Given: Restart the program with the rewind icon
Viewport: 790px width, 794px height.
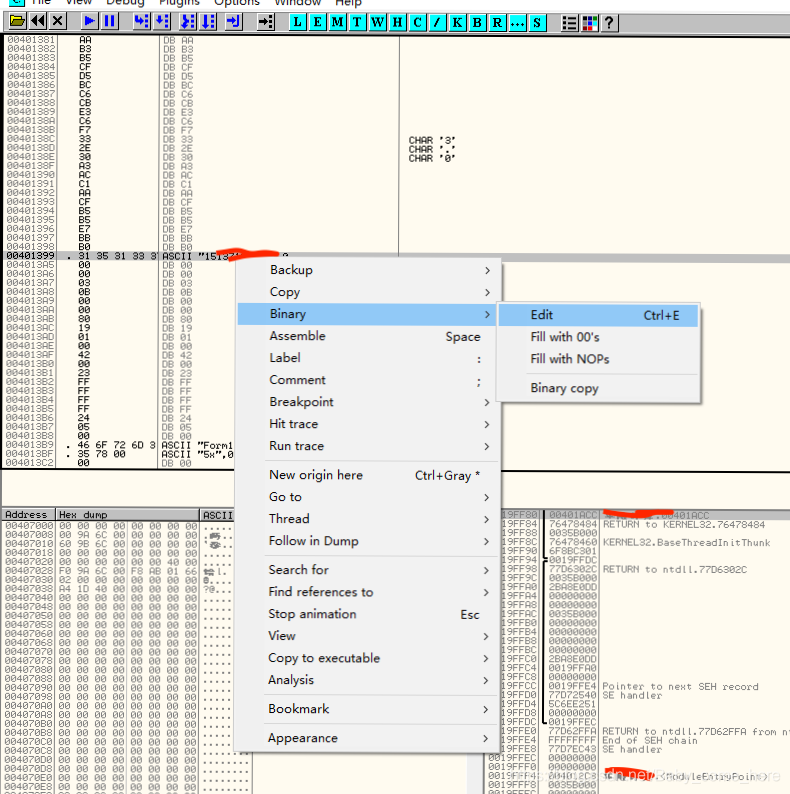Looking at the screenshot, I should pos(38,21).
